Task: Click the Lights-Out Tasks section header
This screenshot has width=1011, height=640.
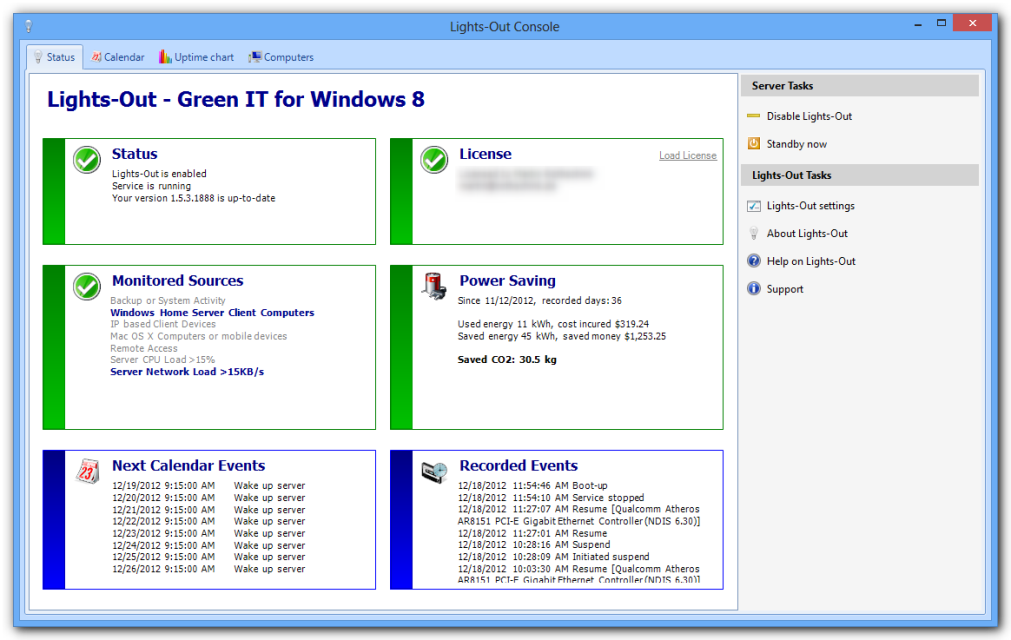Action: click(x=859, y=175)
